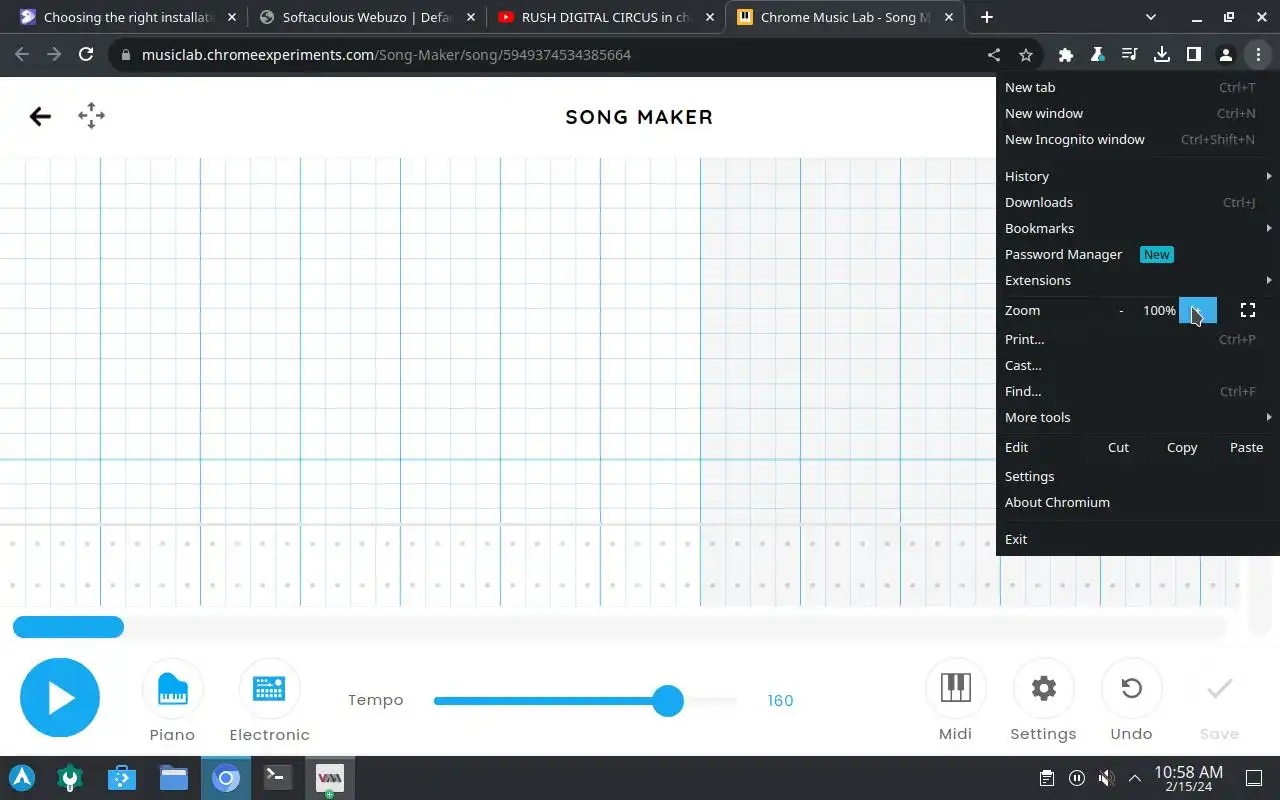Expand the Extensions submenu

(x=1138, y=280)
